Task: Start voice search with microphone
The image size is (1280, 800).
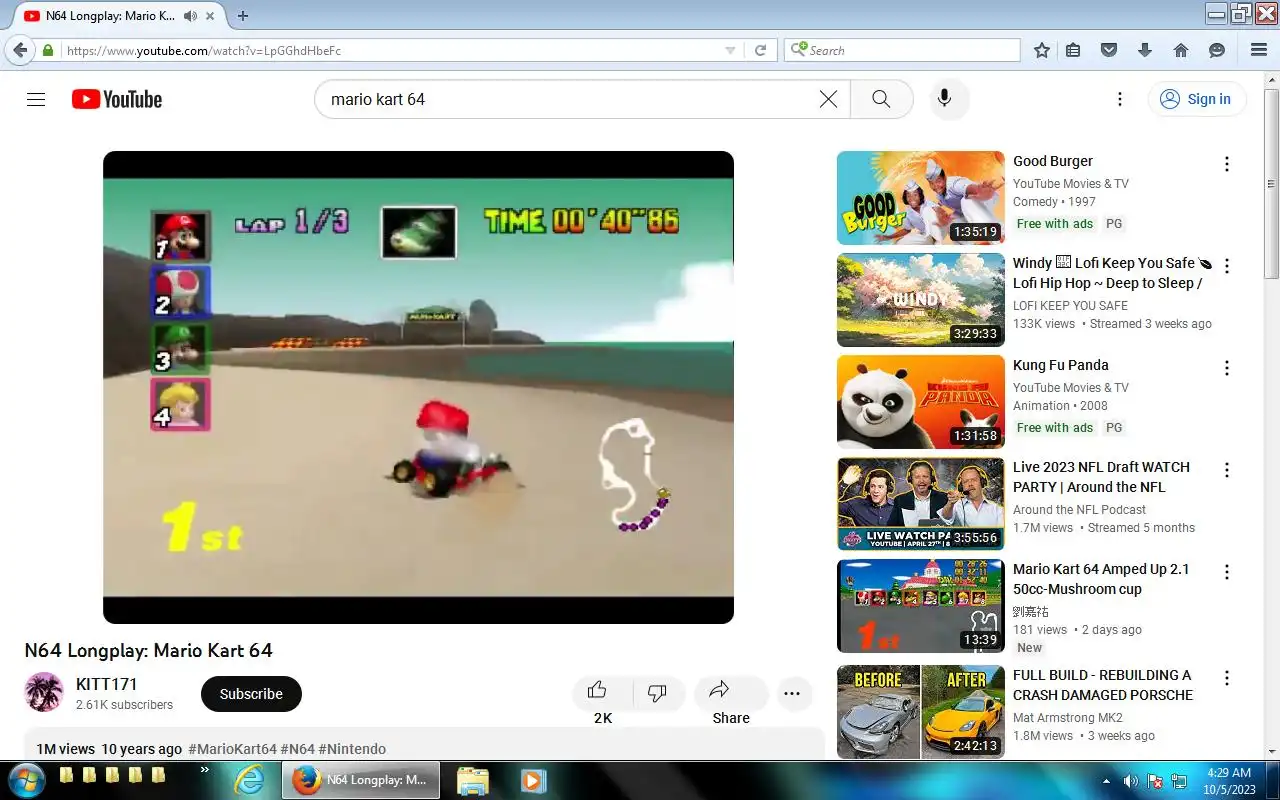Action: click(x=943, y=99)
